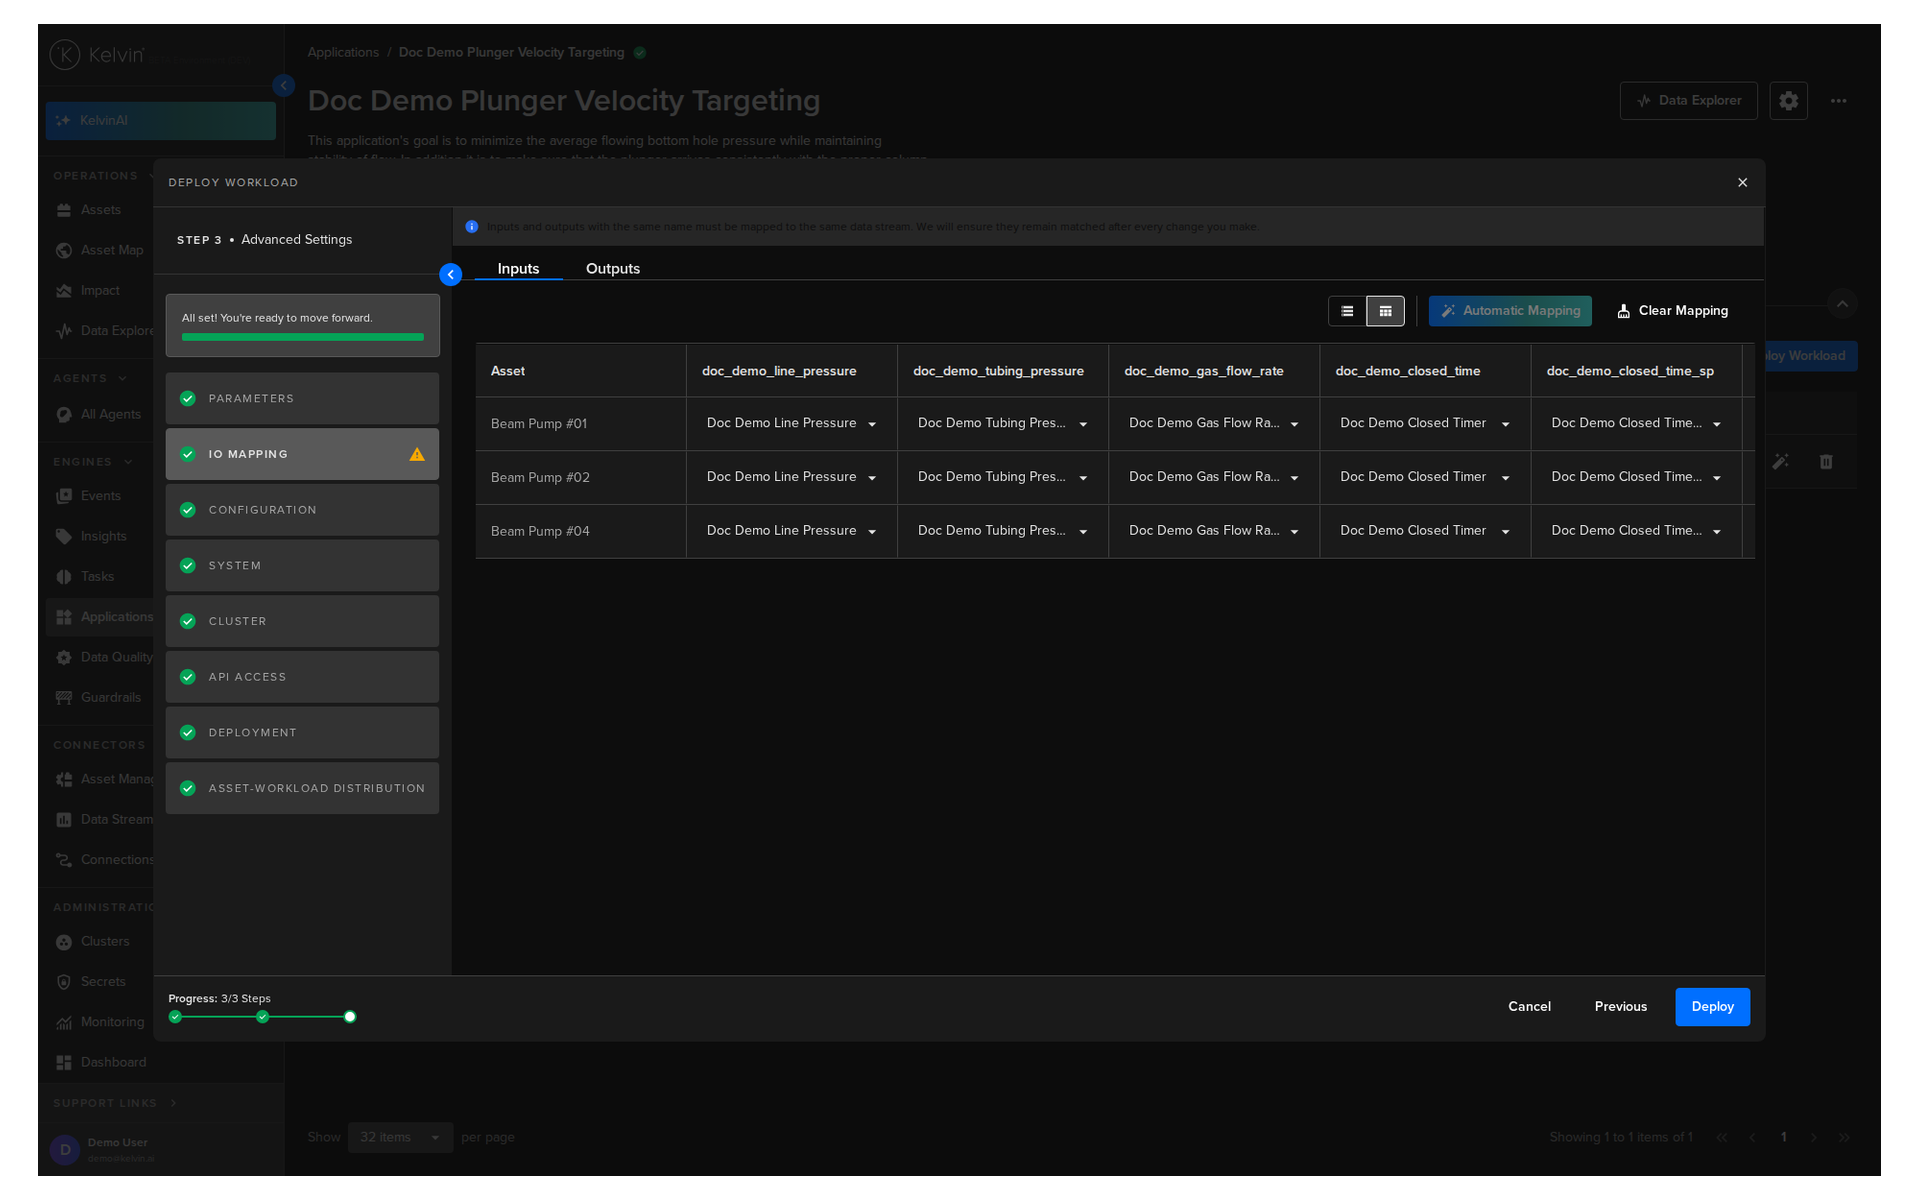
Task: Open Asset Map in the sidebar
Action: (x=100, y=250)
